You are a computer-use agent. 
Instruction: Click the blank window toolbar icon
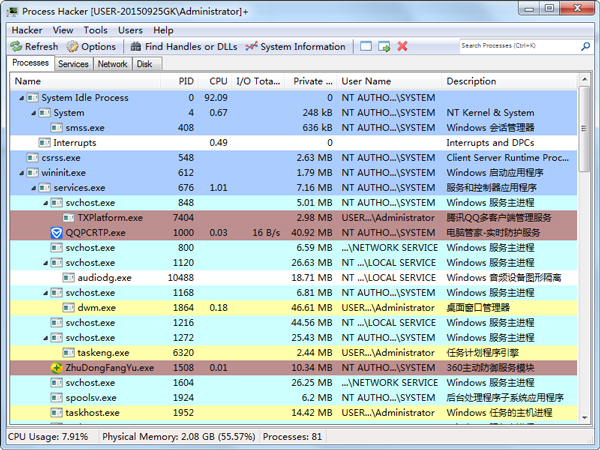pyautogui.click(x=366, y=46)
